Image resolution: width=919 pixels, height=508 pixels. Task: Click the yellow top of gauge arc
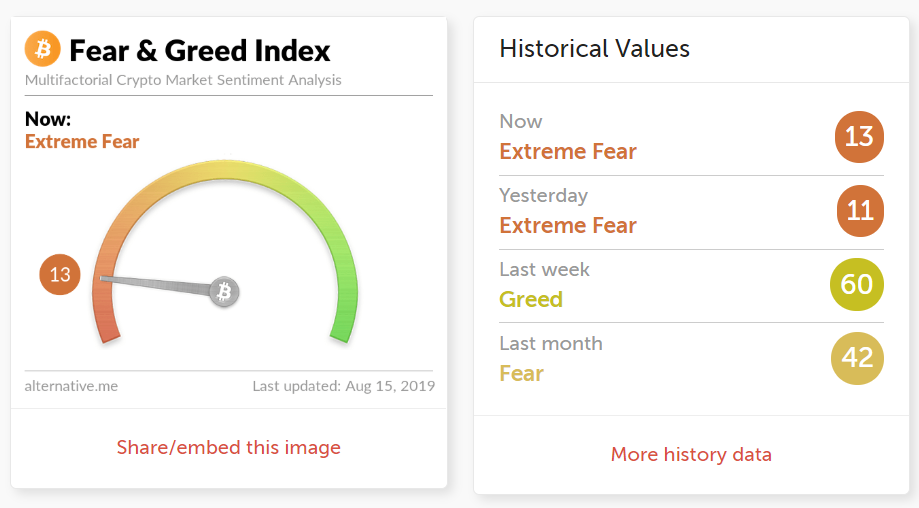point(225,170)
